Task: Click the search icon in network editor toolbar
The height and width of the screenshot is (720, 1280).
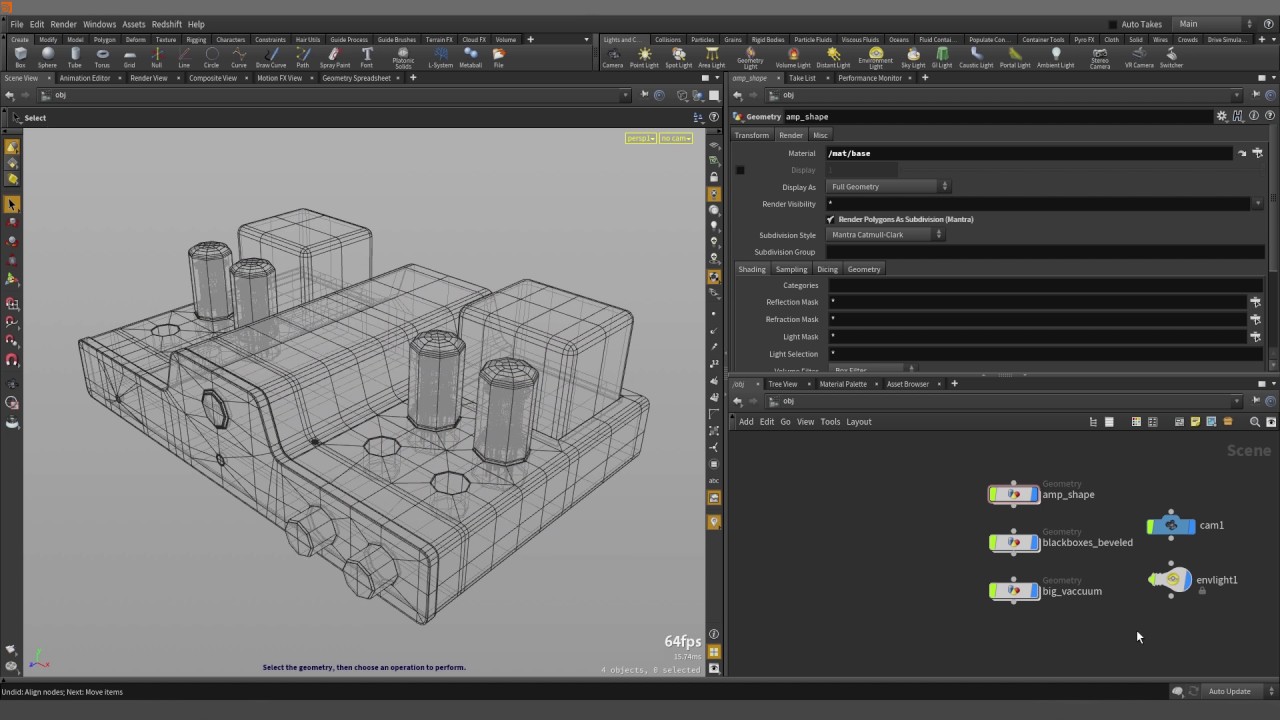Action: 1256,422
